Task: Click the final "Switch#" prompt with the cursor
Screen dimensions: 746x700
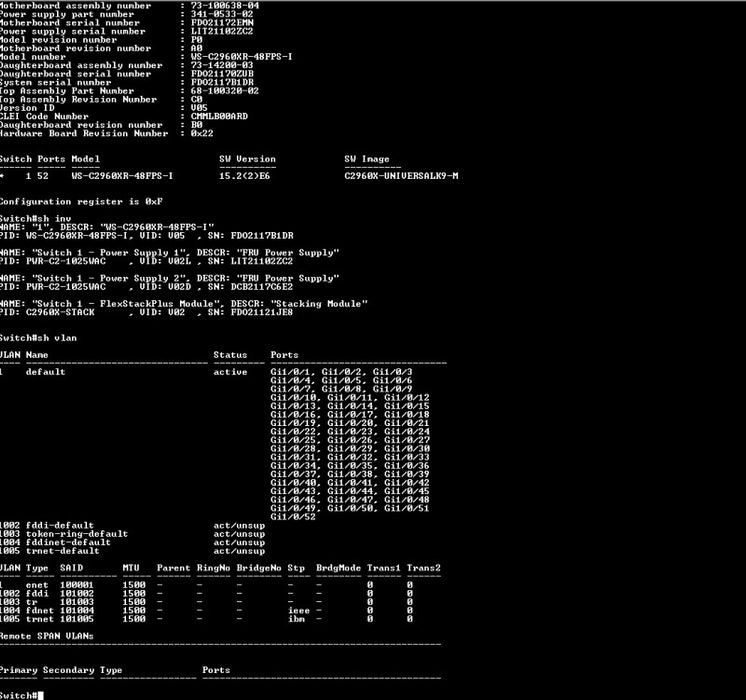Action: [x=21, y=696]
